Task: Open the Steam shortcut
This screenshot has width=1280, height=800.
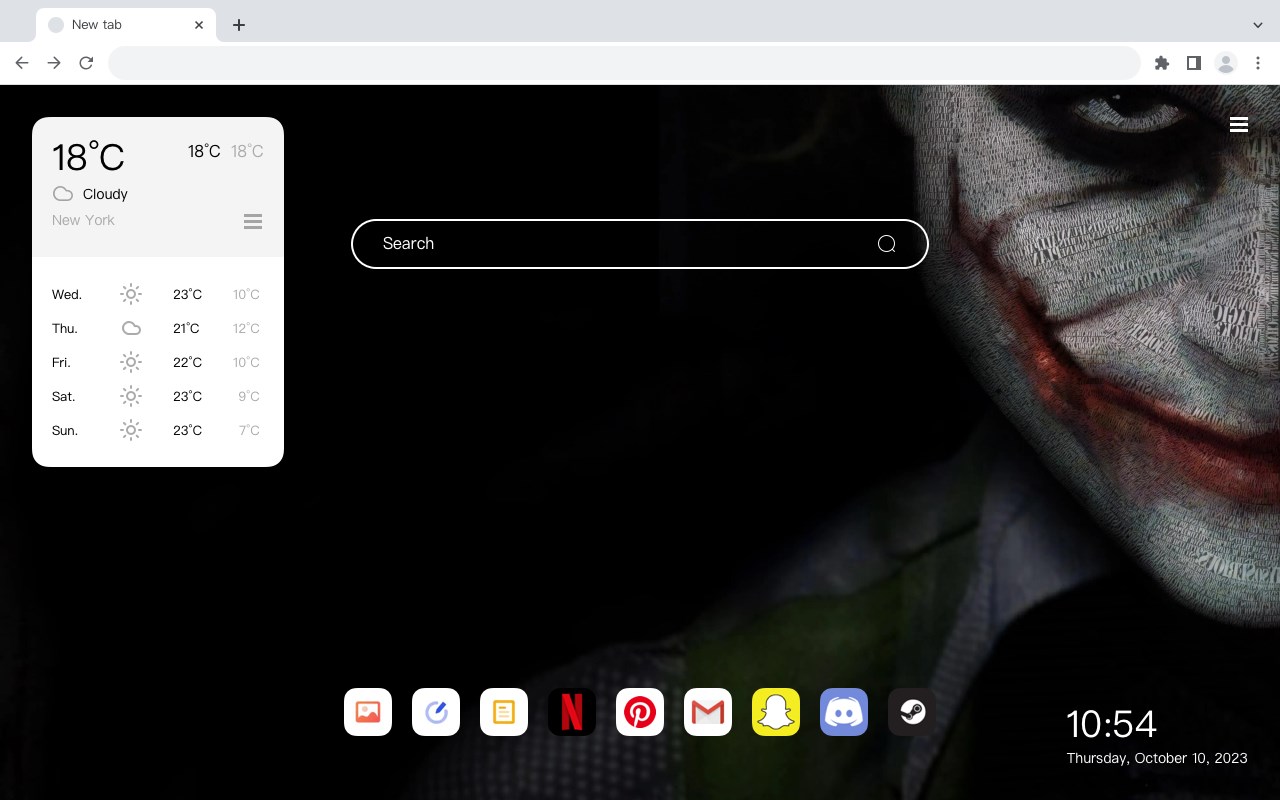Action: pyautogui.click(x=912, y=712)
